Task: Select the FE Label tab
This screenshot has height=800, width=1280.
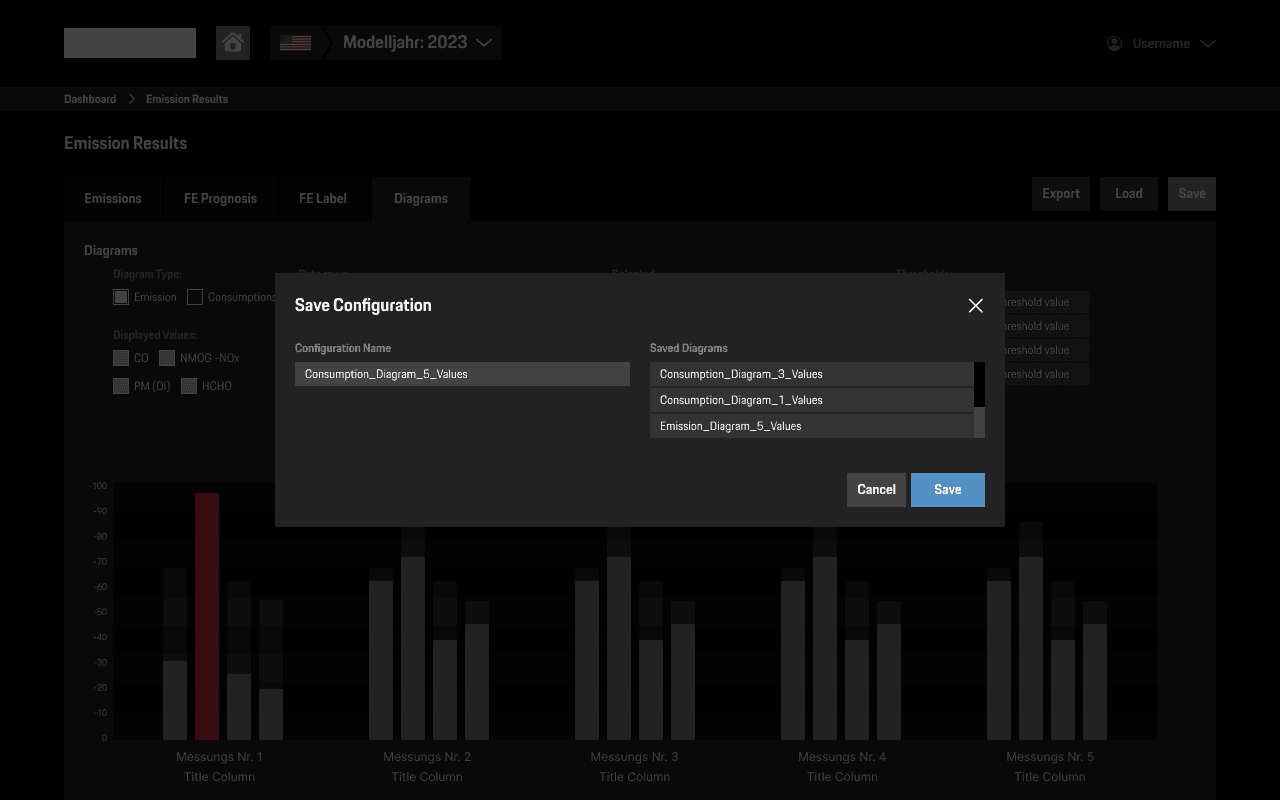Action: [322, 198]
